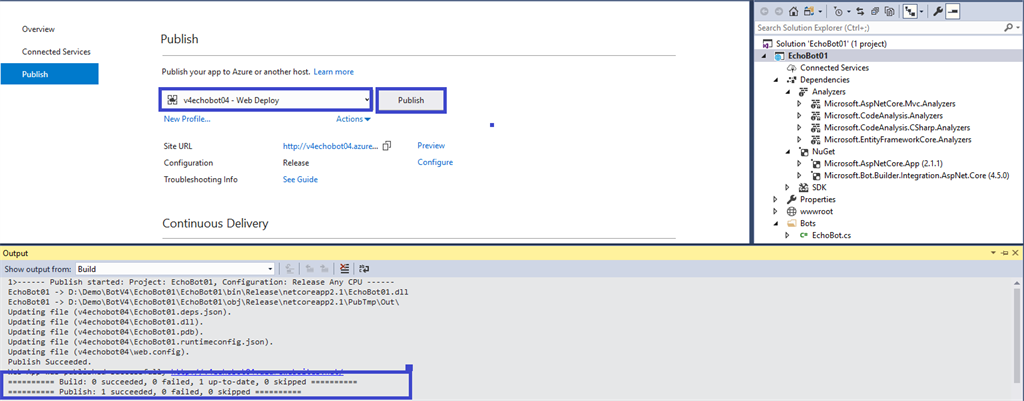Open the views switch dropdown arrow
Screen dimensions: 1024x401
pos(820,12)
